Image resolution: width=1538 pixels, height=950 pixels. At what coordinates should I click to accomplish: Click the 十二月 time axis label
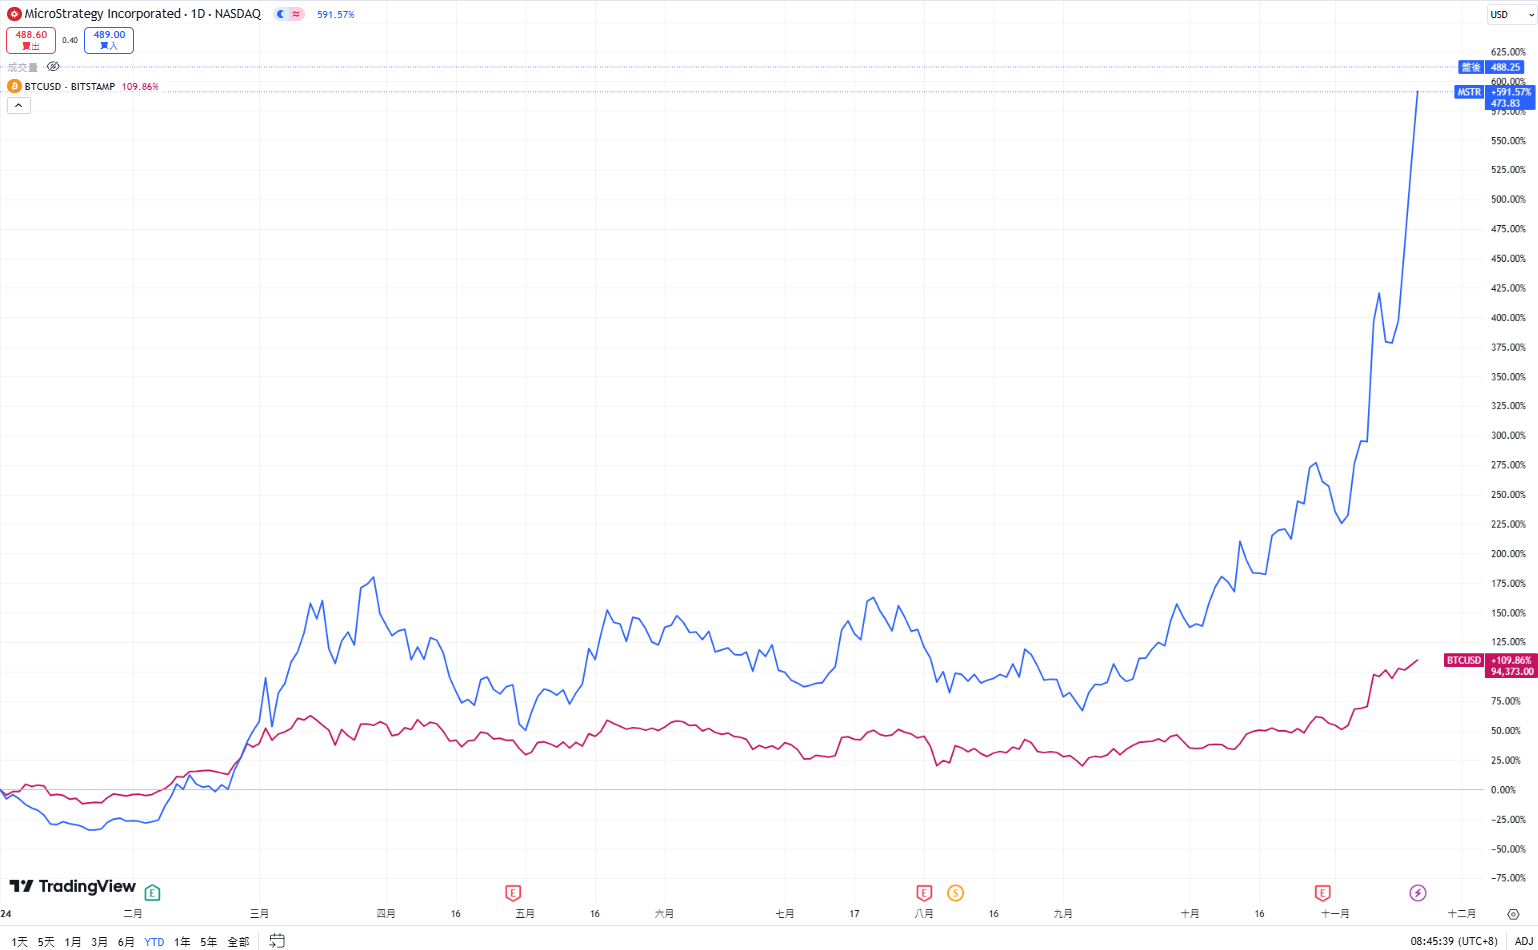click(x=1462, y=914)
